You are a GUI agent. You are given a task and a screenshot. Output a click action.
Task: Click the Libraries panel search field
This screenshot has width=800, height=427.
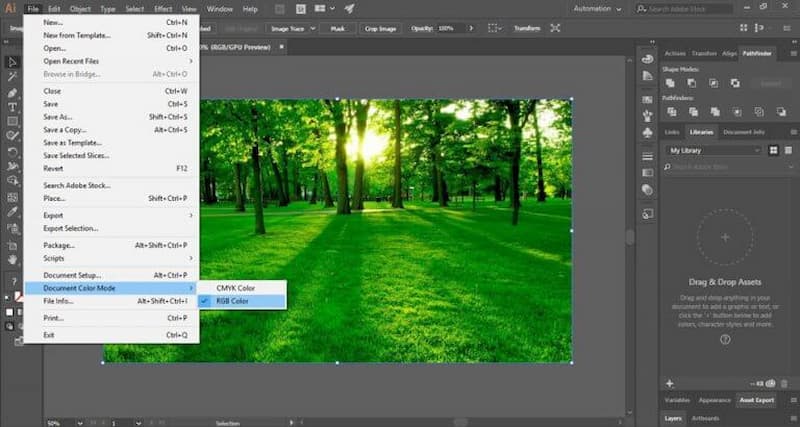[x=730, y=167]
